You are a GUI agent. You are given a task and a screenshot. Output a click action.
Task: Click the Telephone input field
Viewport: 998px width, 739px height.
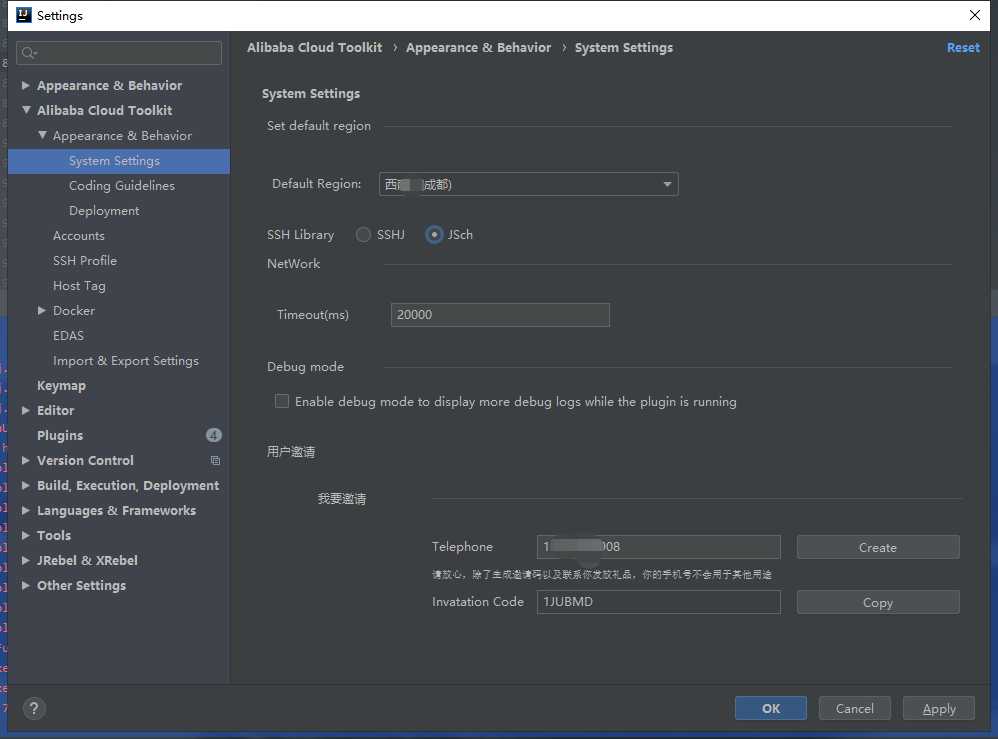pyautogui.click(x=659, y=547)
